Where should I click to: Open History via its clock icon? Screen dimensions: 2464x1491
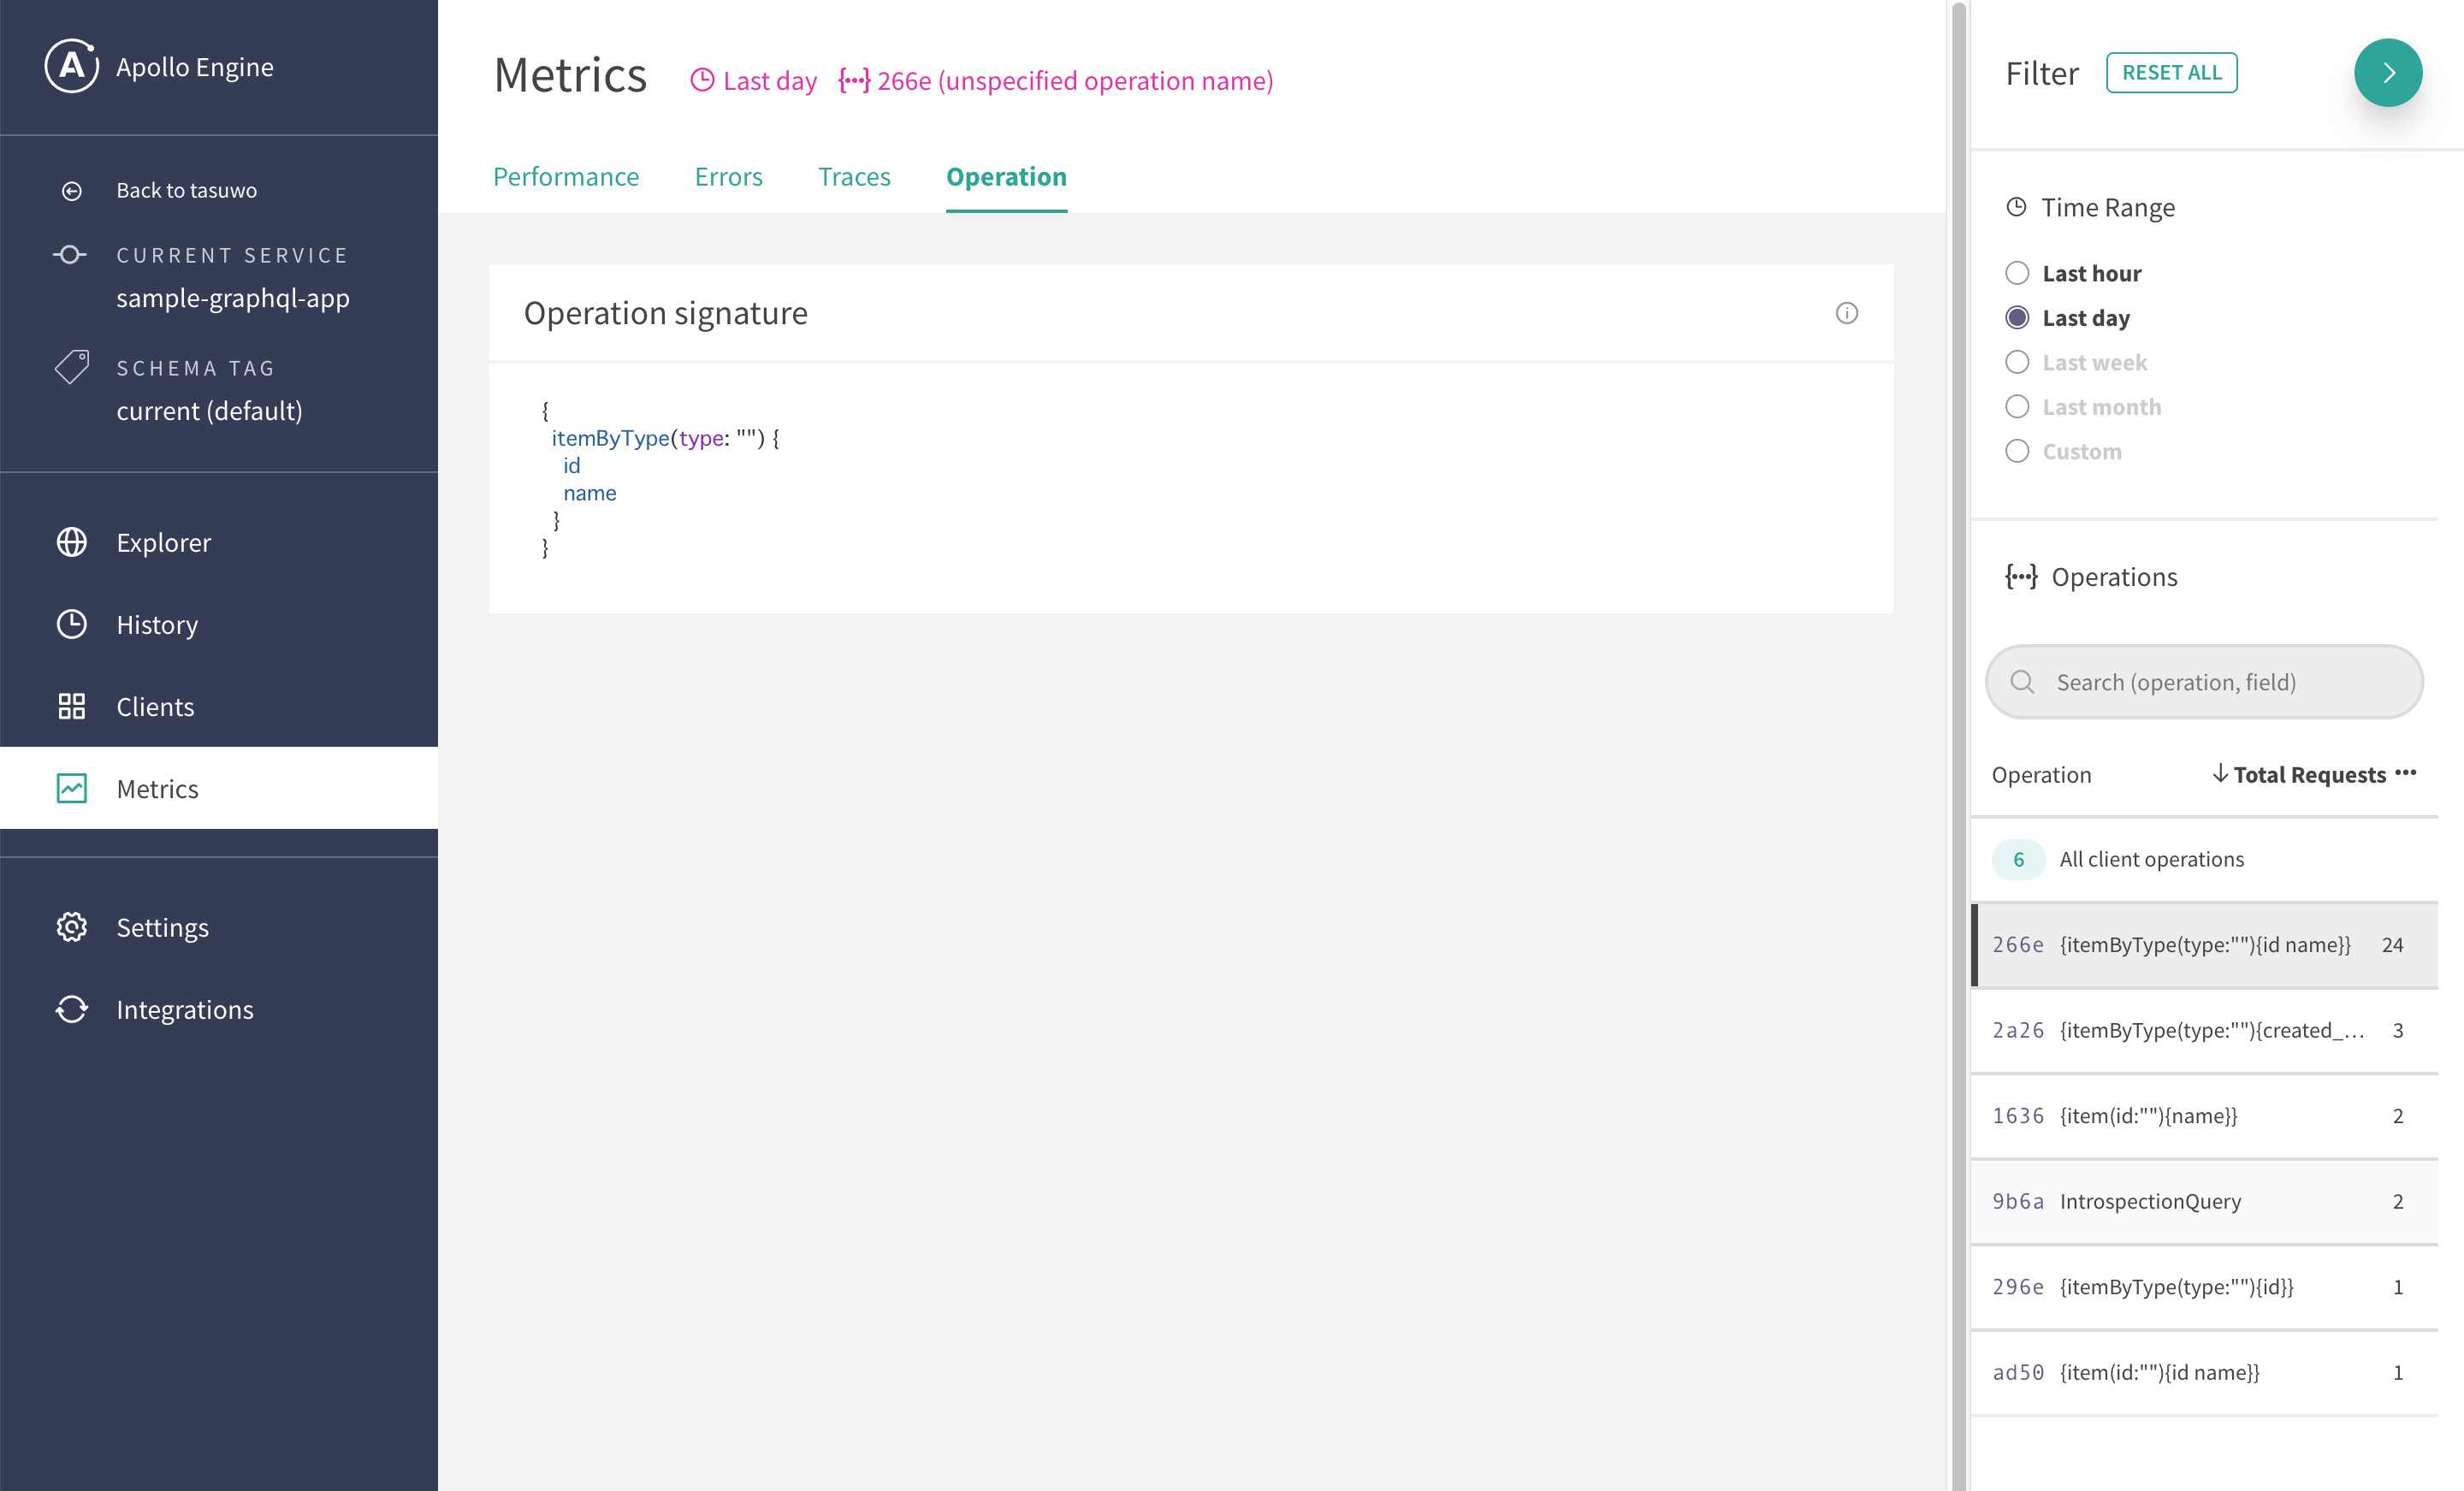tap(71, 624)
